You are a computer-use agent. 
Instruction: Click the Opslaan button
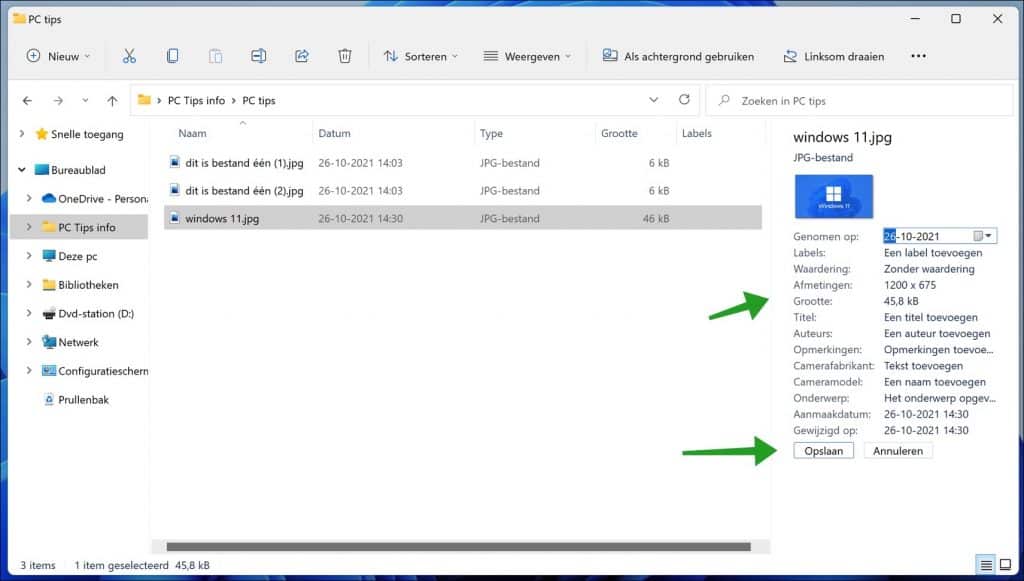tap(823, 450)
